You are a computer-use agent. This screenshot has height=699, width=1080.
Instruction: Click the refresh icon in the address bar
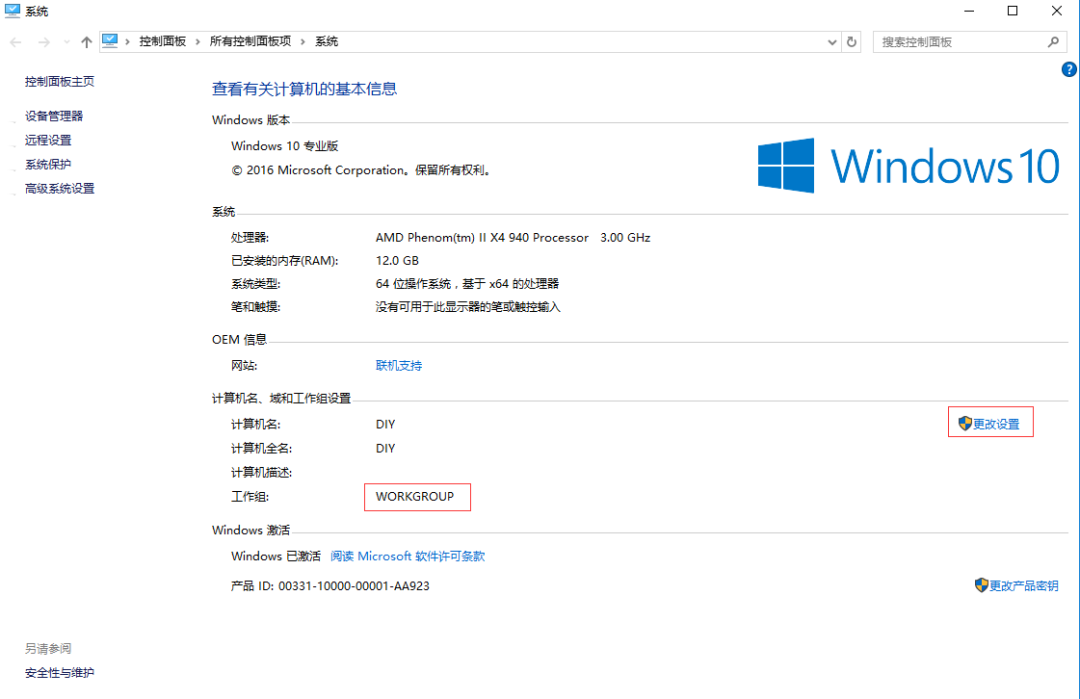pos(851,41)
